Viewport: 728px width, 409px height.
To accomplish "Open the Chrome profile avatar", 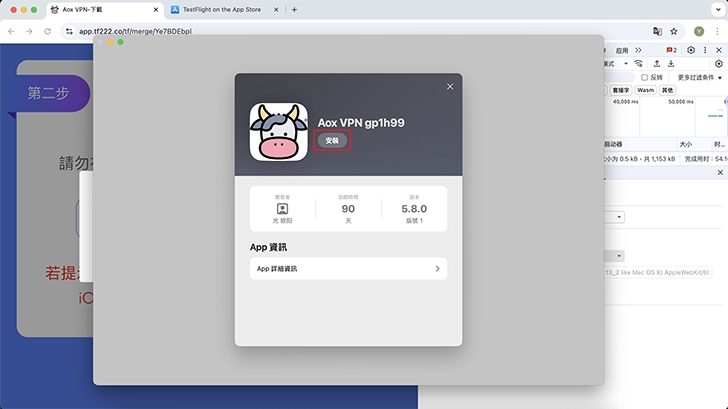I will point(698,31).
